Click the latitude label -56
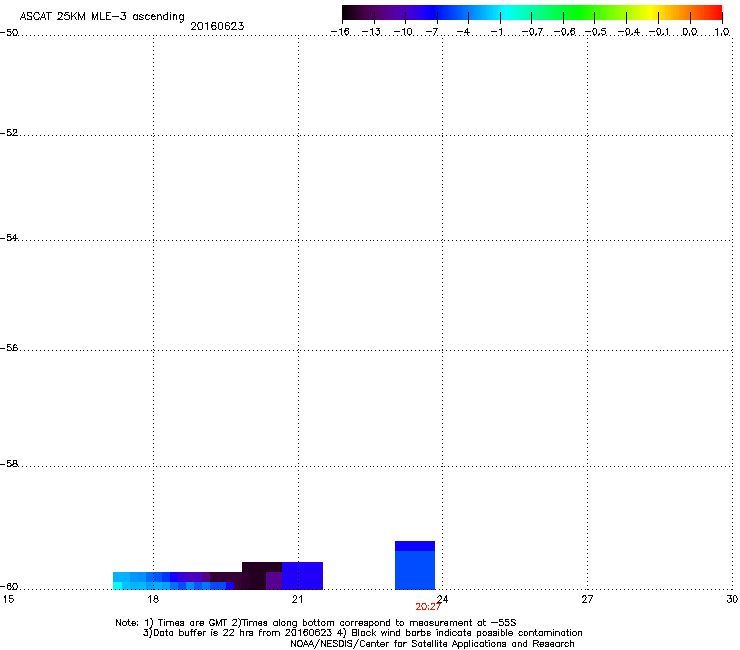Viewport: 740px width, 650px height. [x=9, y=347]
